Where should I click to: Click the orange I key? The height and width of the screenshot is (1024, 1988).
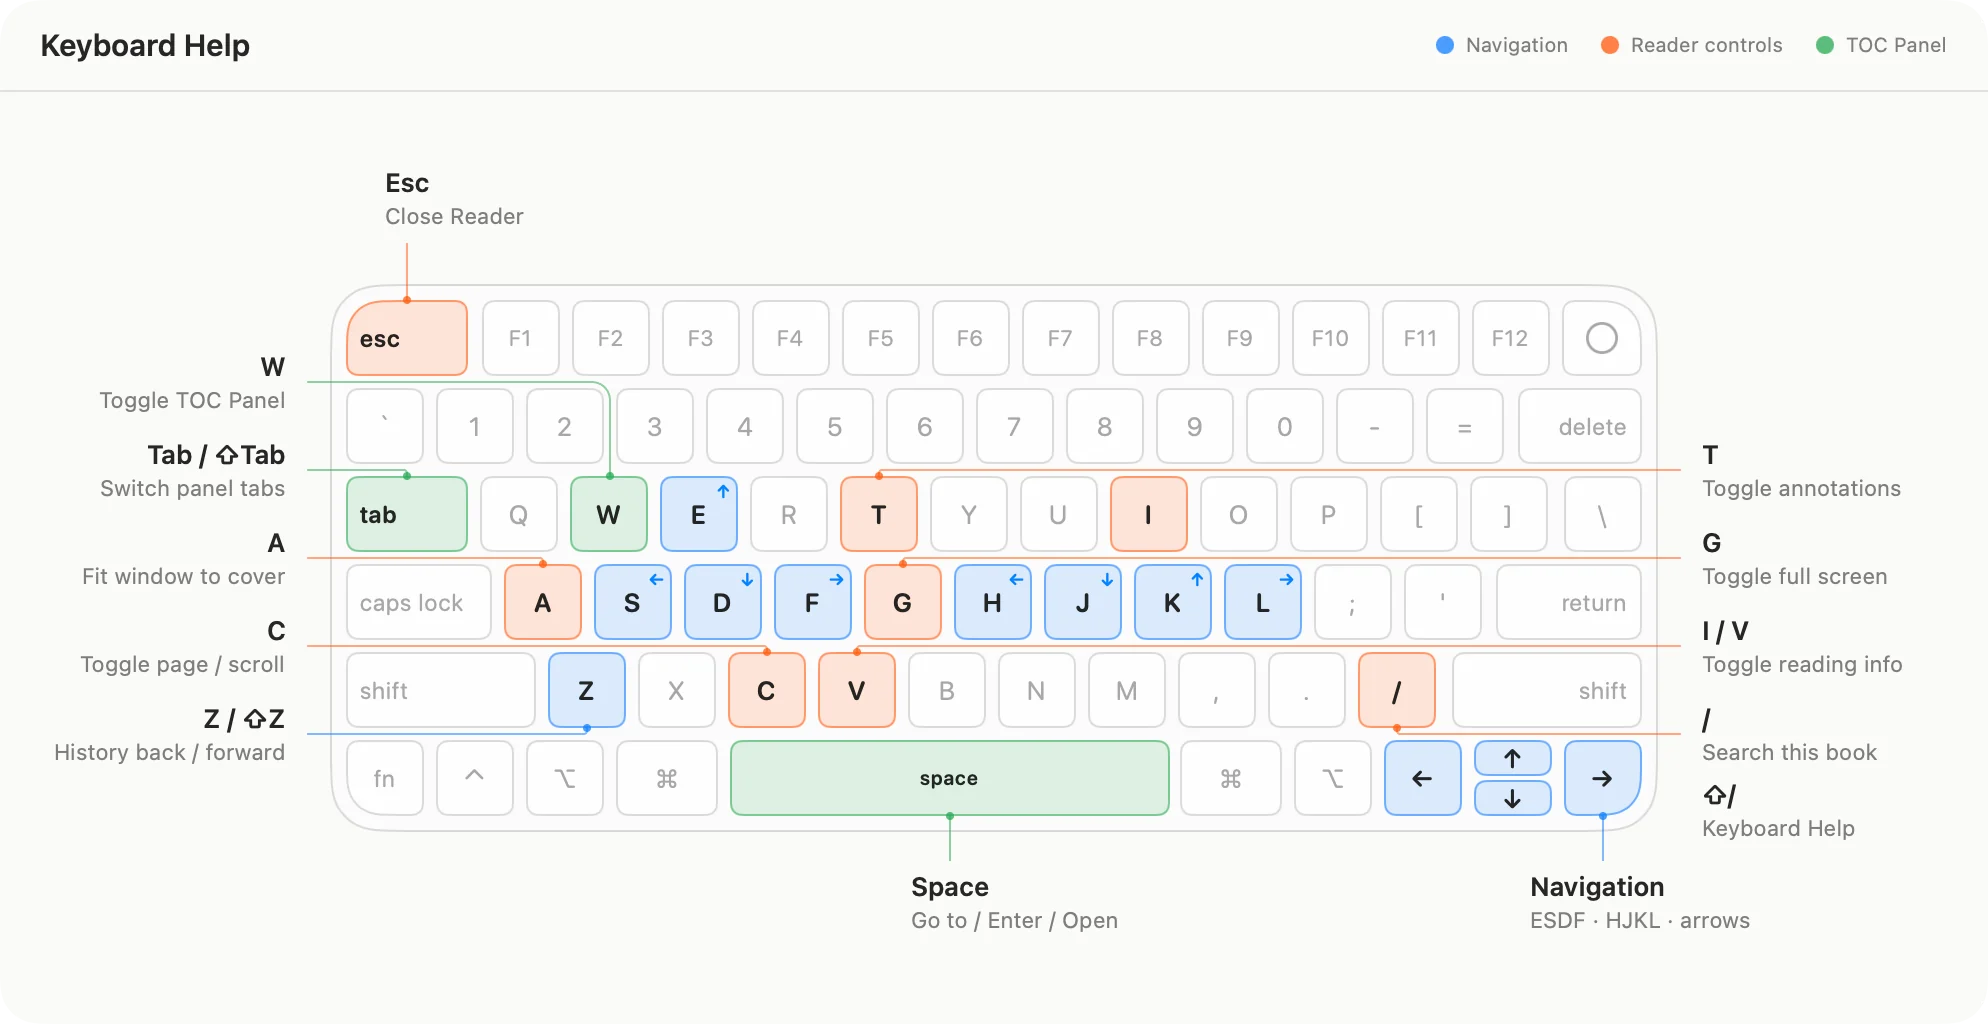pos(1149,514)
